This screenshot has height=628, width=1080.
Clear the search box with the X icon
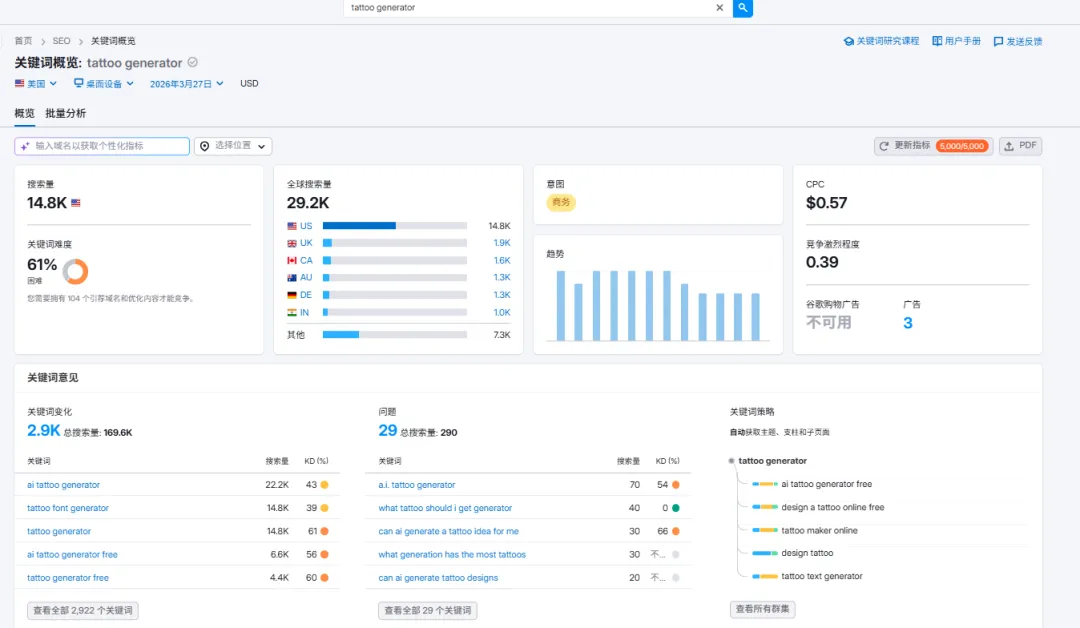pyautogui.click(x=719, y=8)
